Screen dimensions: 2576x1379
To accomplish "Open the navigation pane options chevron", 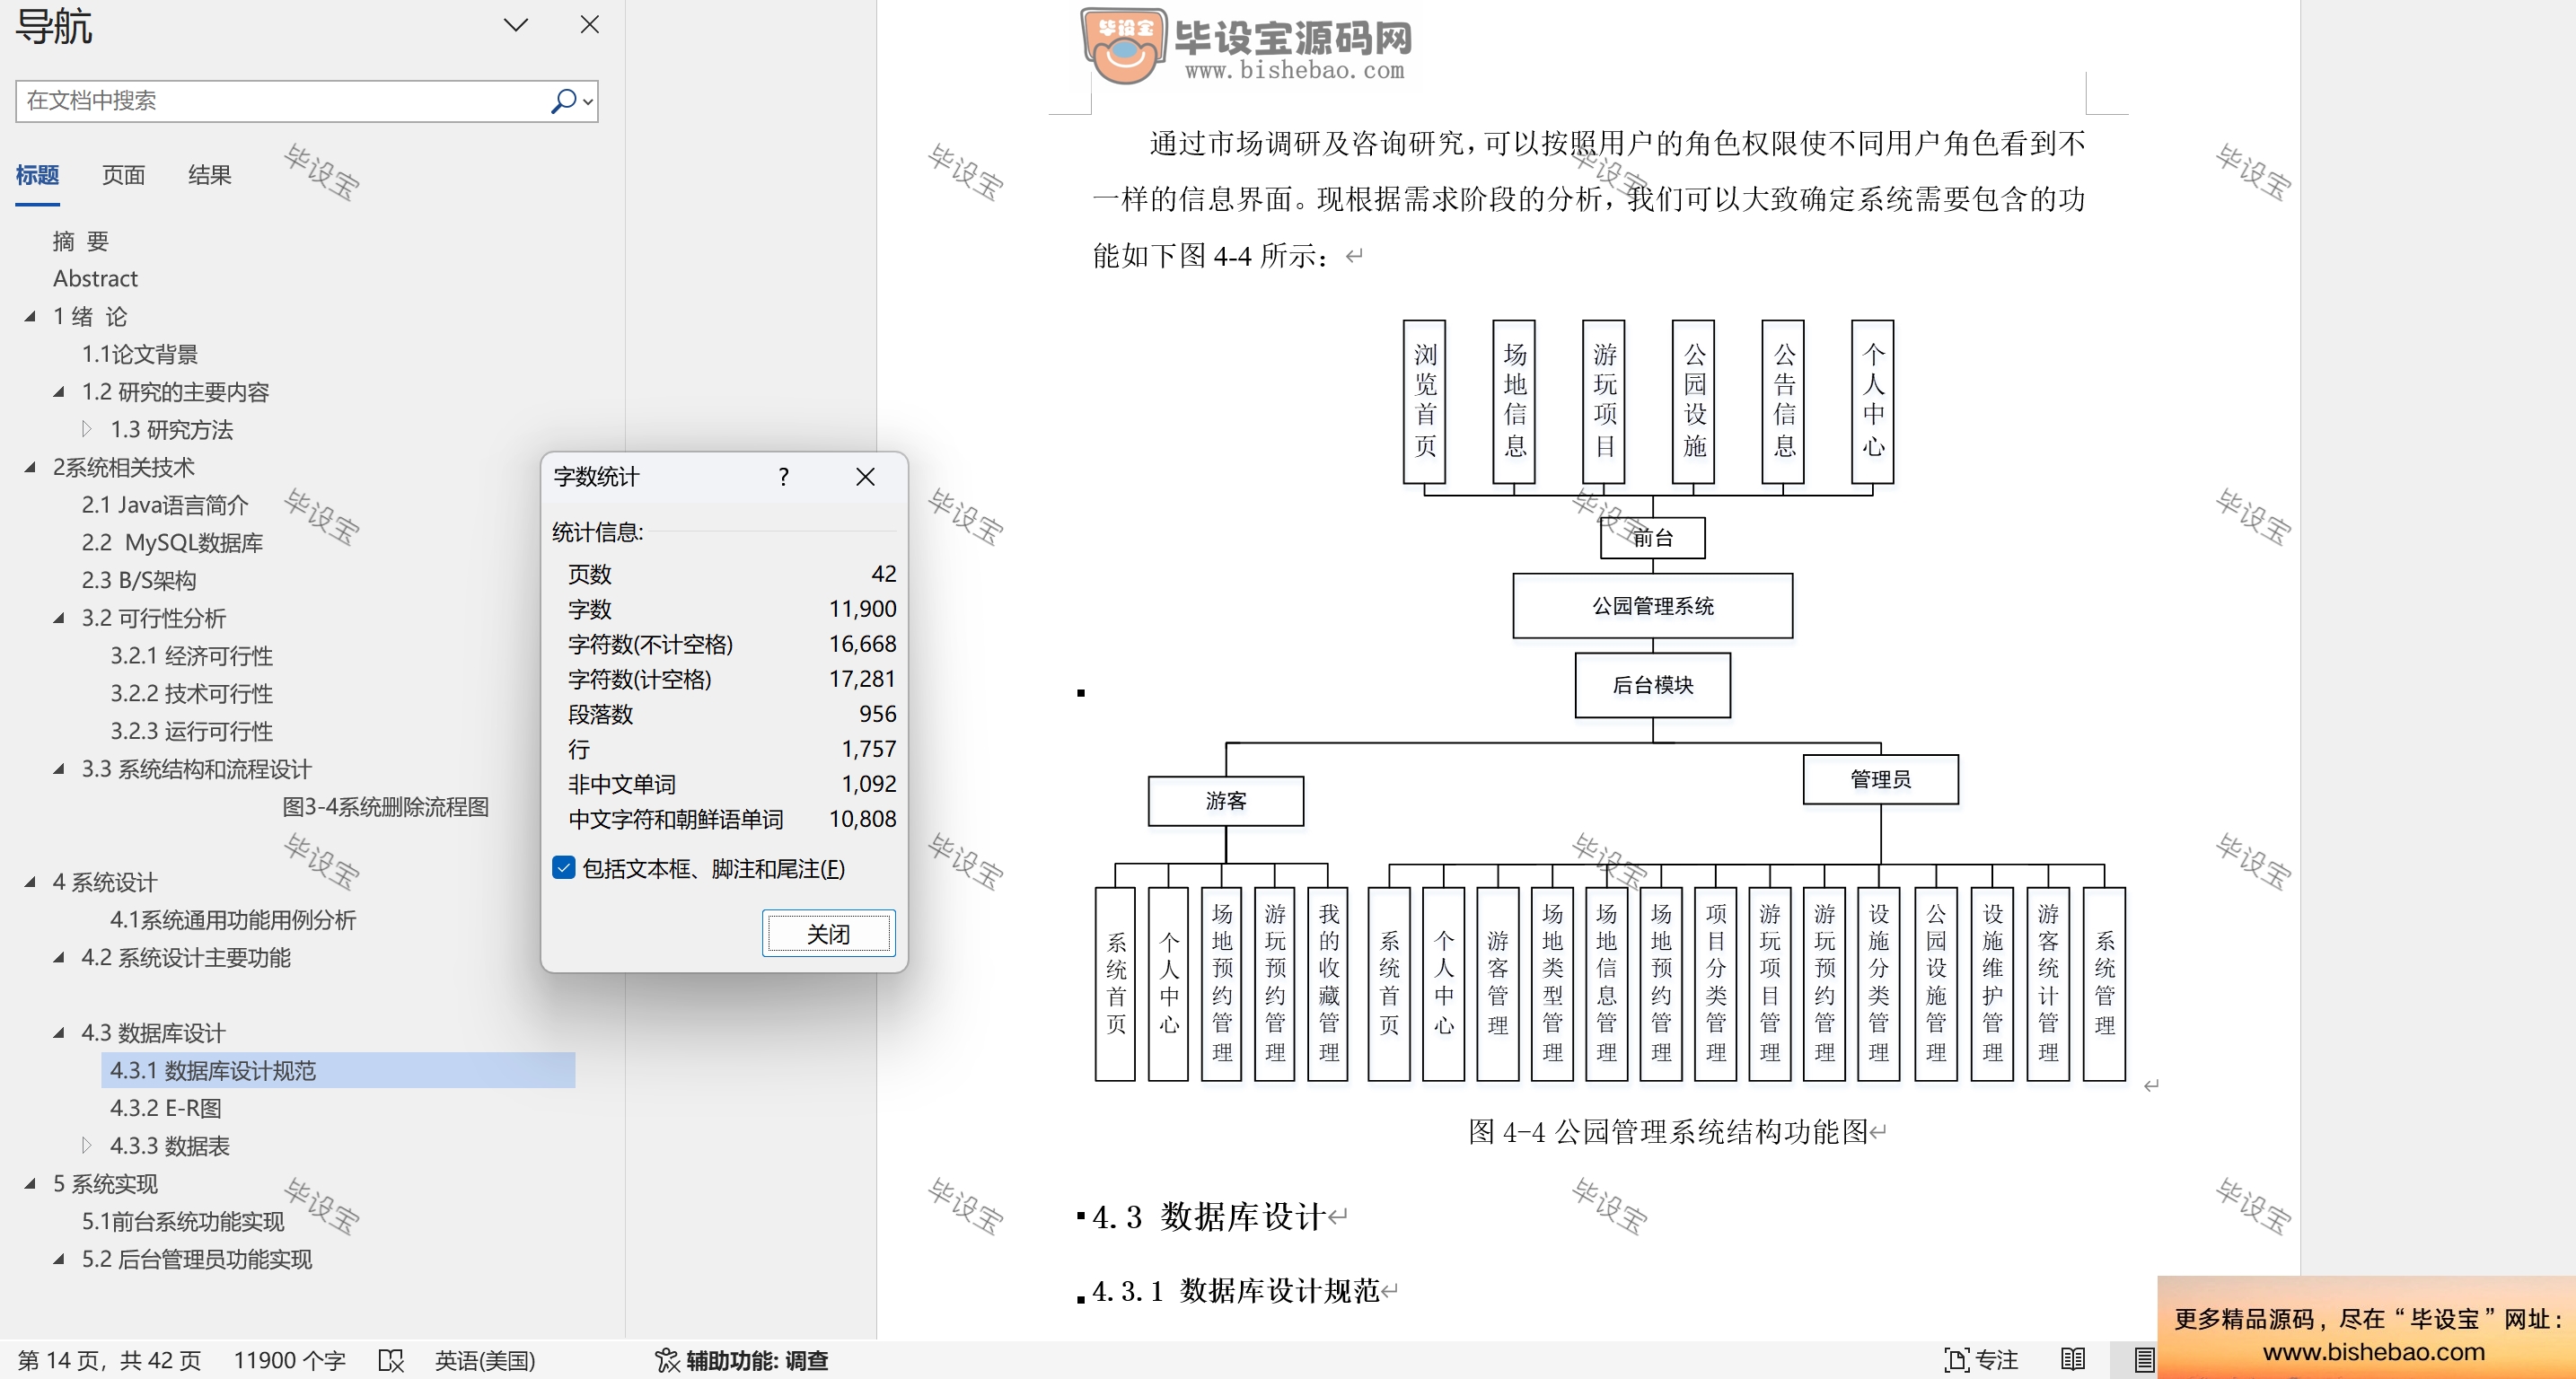I will pos(515,25).
